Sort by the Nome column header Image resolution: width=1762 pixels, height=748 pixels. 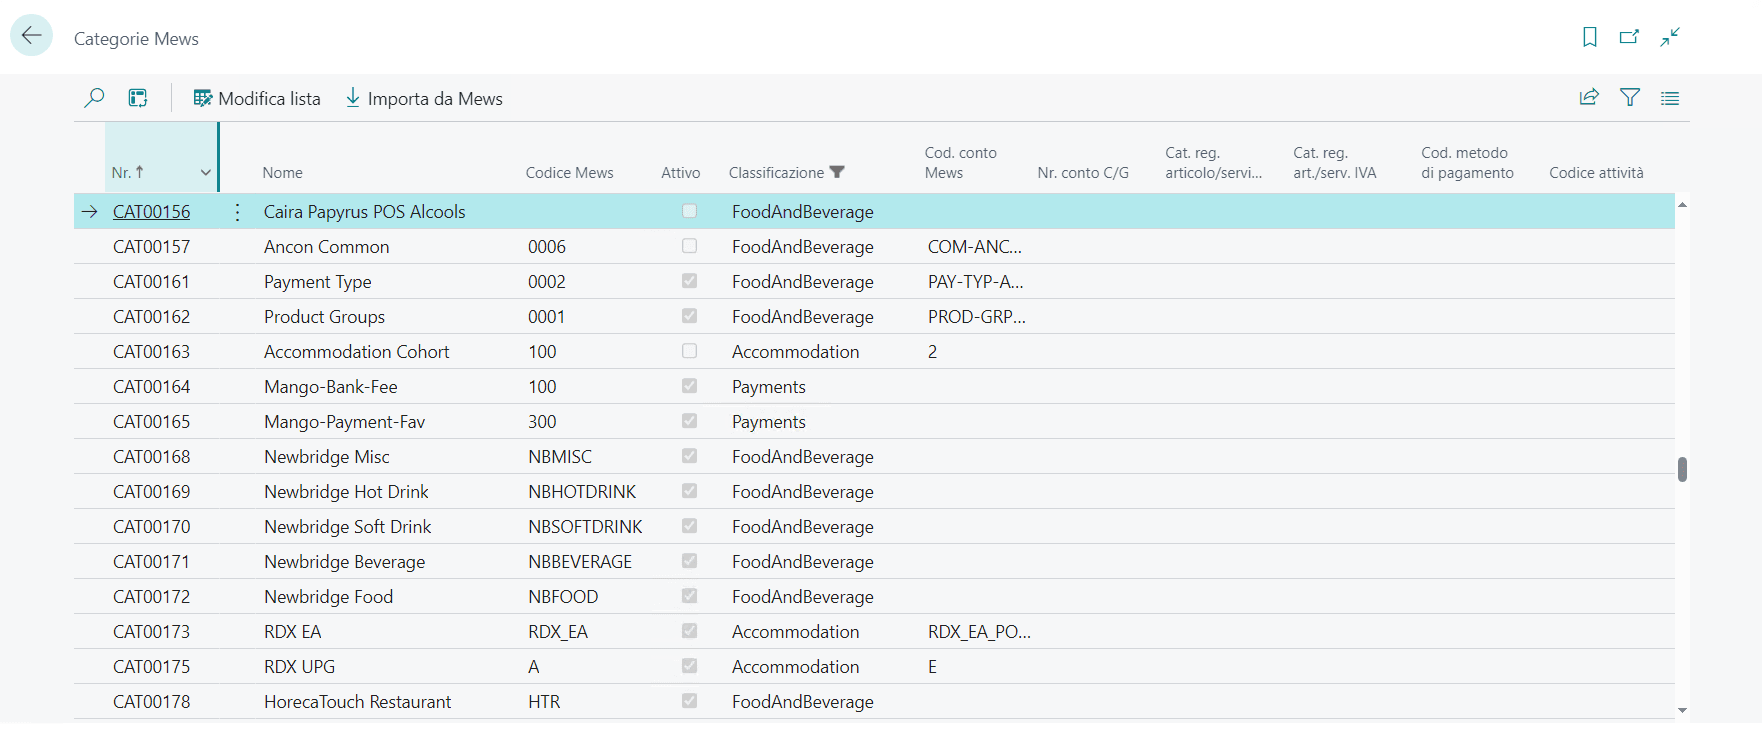click(282, 173)
